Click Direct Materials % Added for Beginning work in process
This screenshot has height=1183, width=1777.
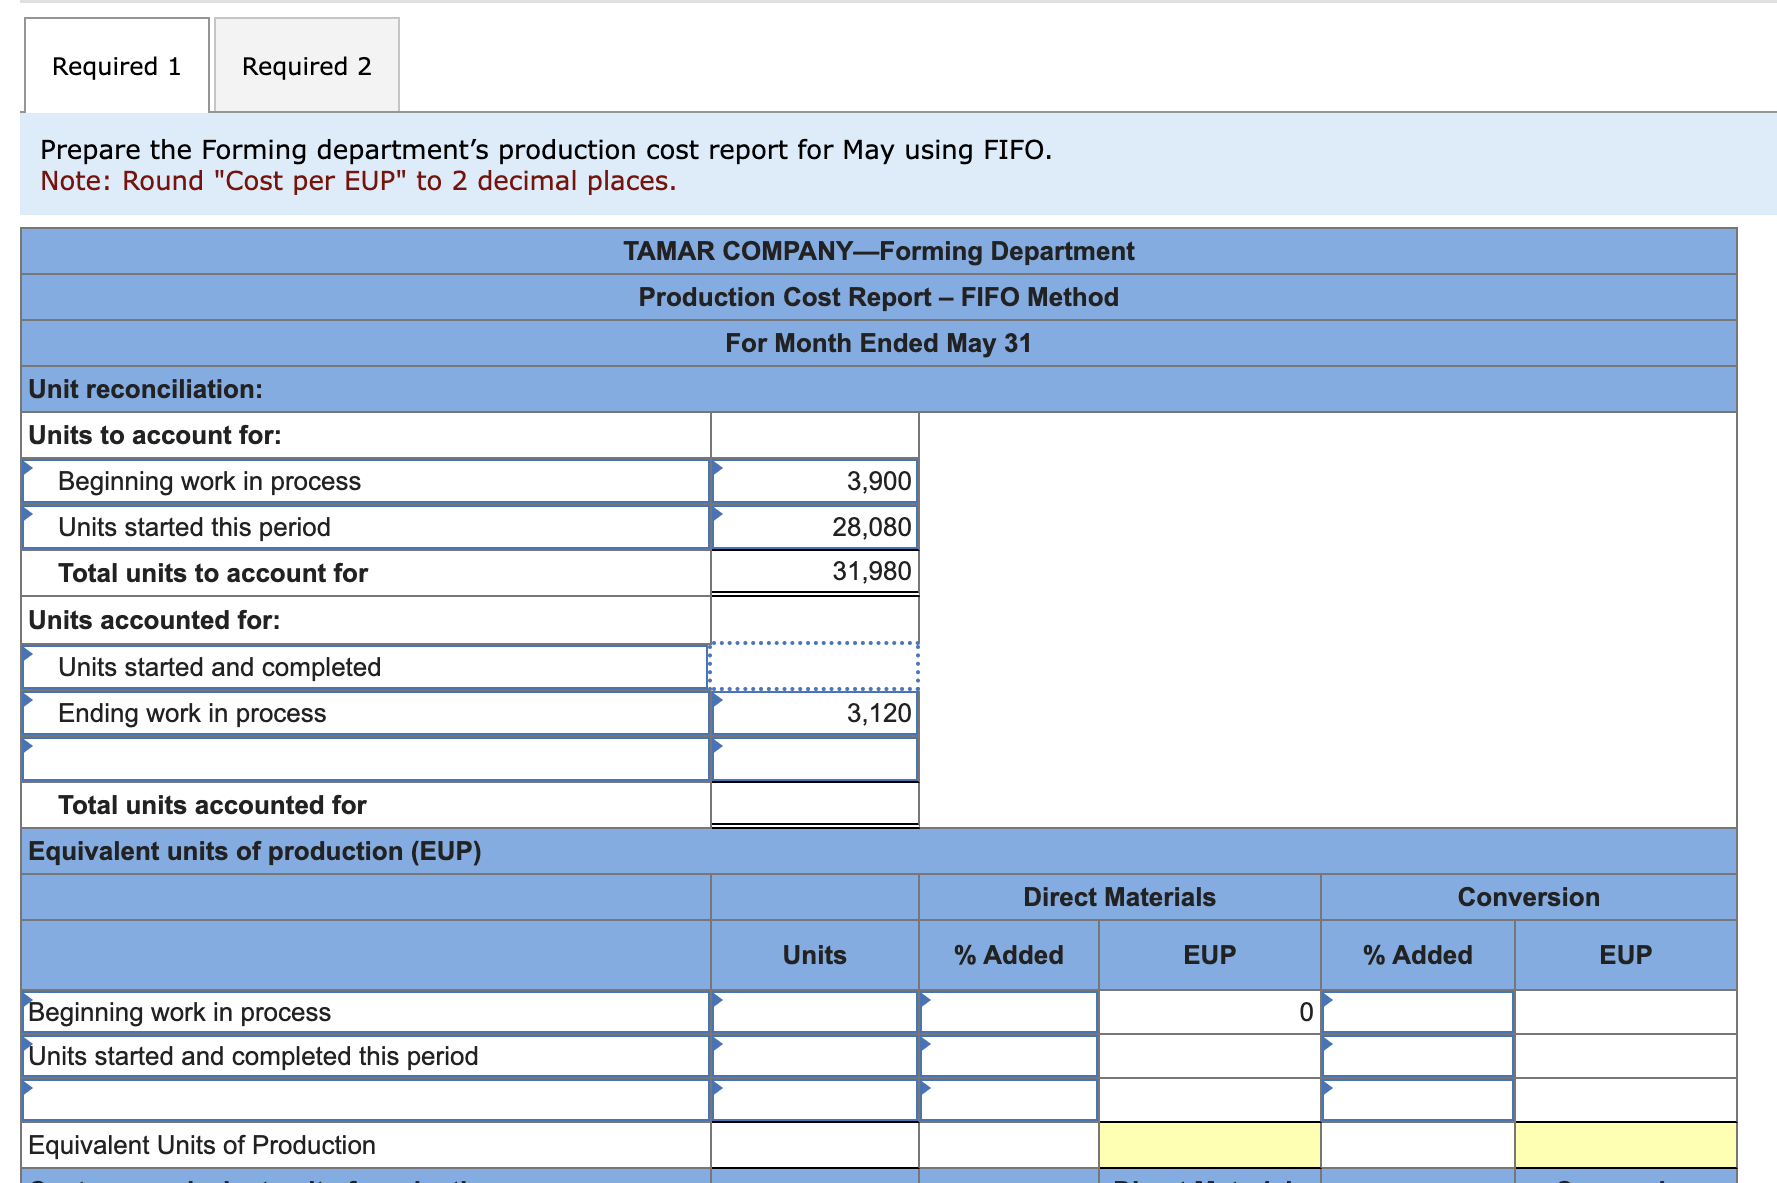pos(1009,1012)
